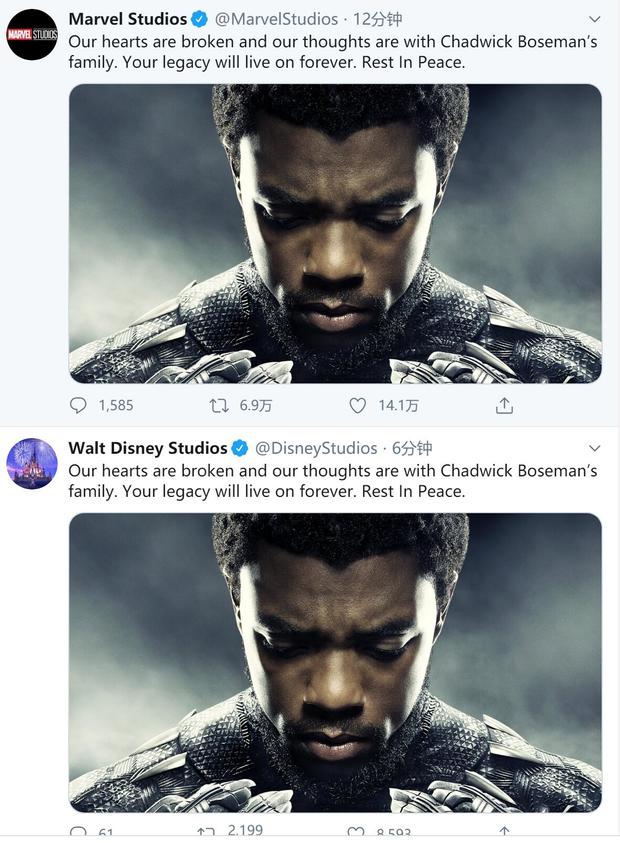
Task: Like the Marvel Studios tweet
Action: (x=358, y=405)
